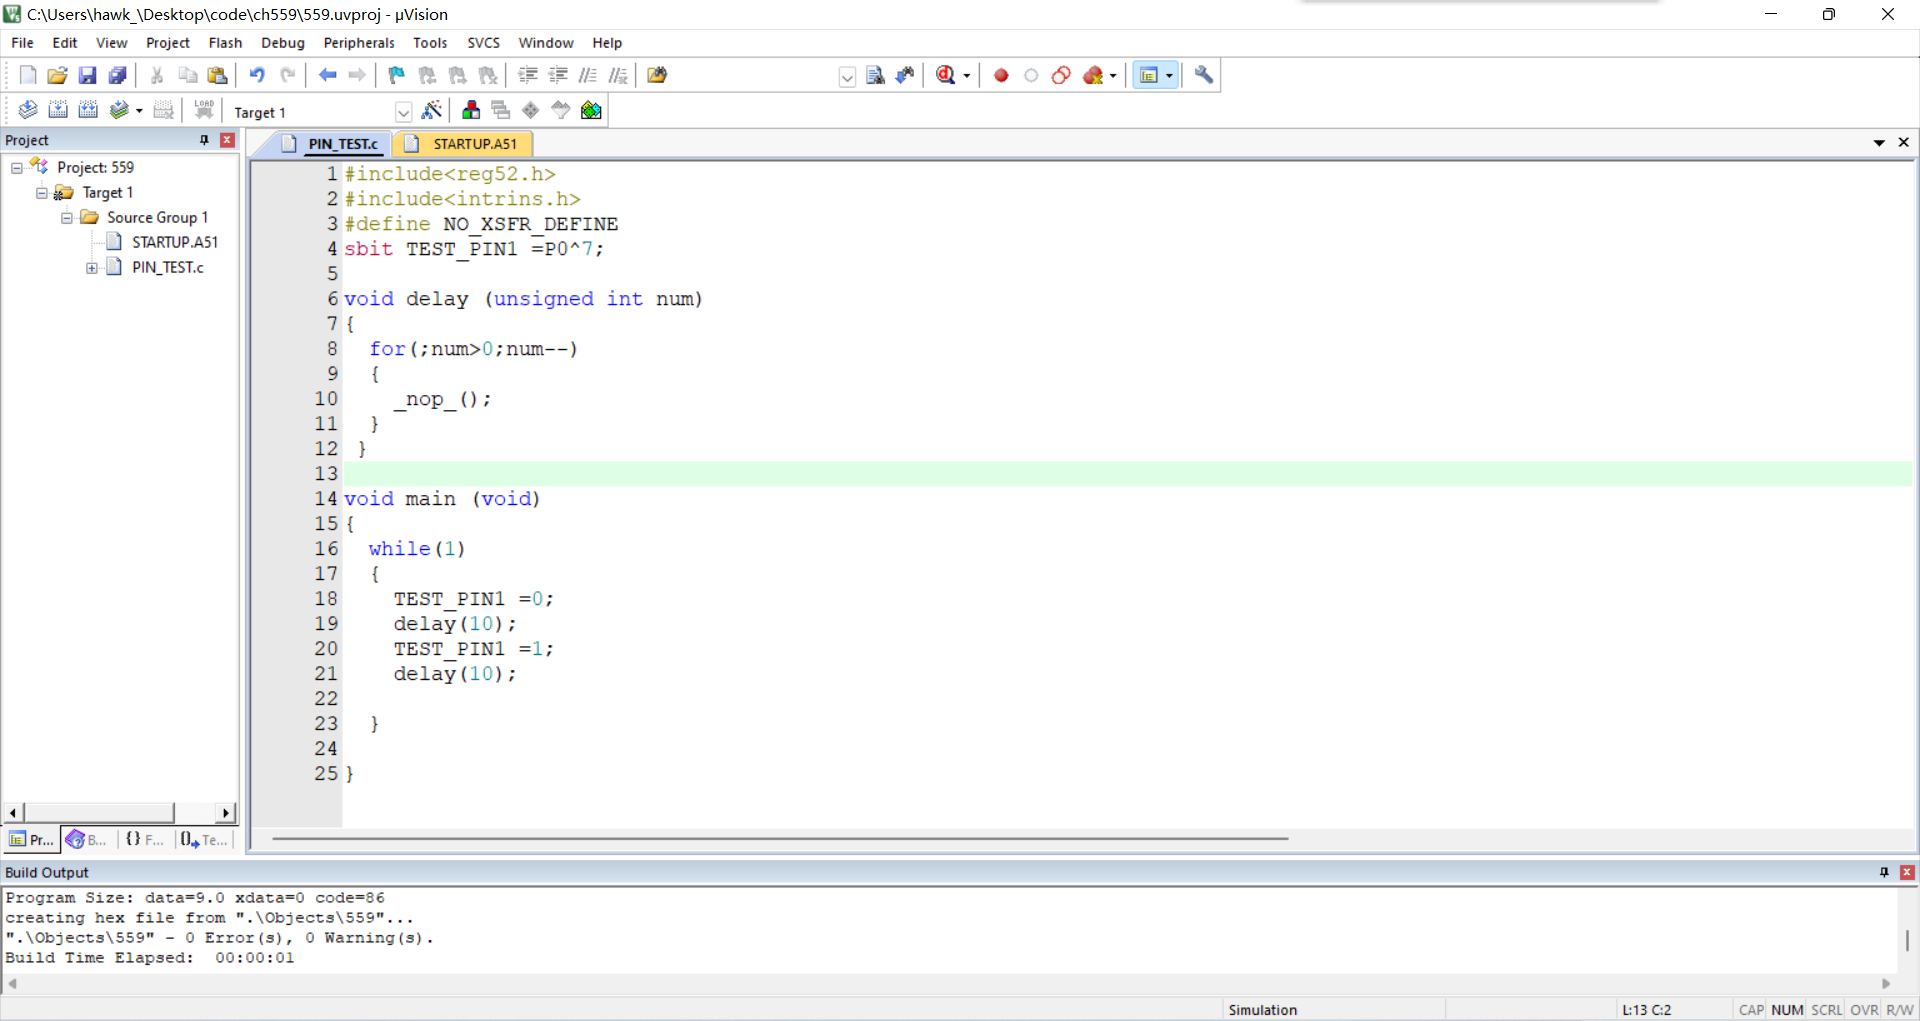Switch to the Functions tab in the Project panel
Screen dimensions: 1920x1021
[145, 840]
